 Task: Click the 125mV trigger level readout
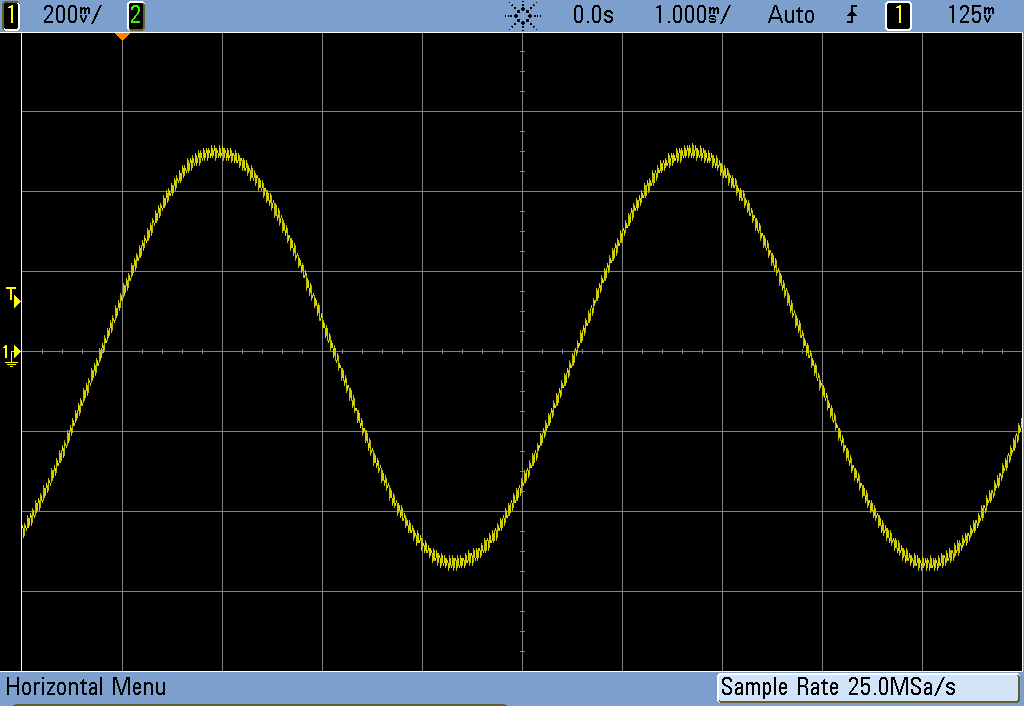point(972,14)
